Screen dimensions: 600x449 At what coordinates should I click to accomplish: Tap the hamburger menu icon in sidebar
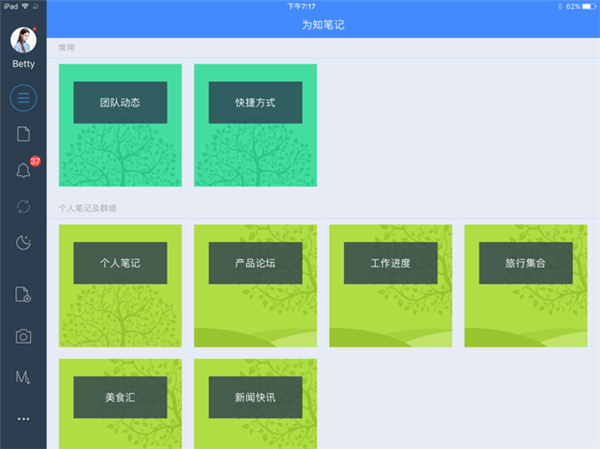pyautogui.click(x=23, y=98)
